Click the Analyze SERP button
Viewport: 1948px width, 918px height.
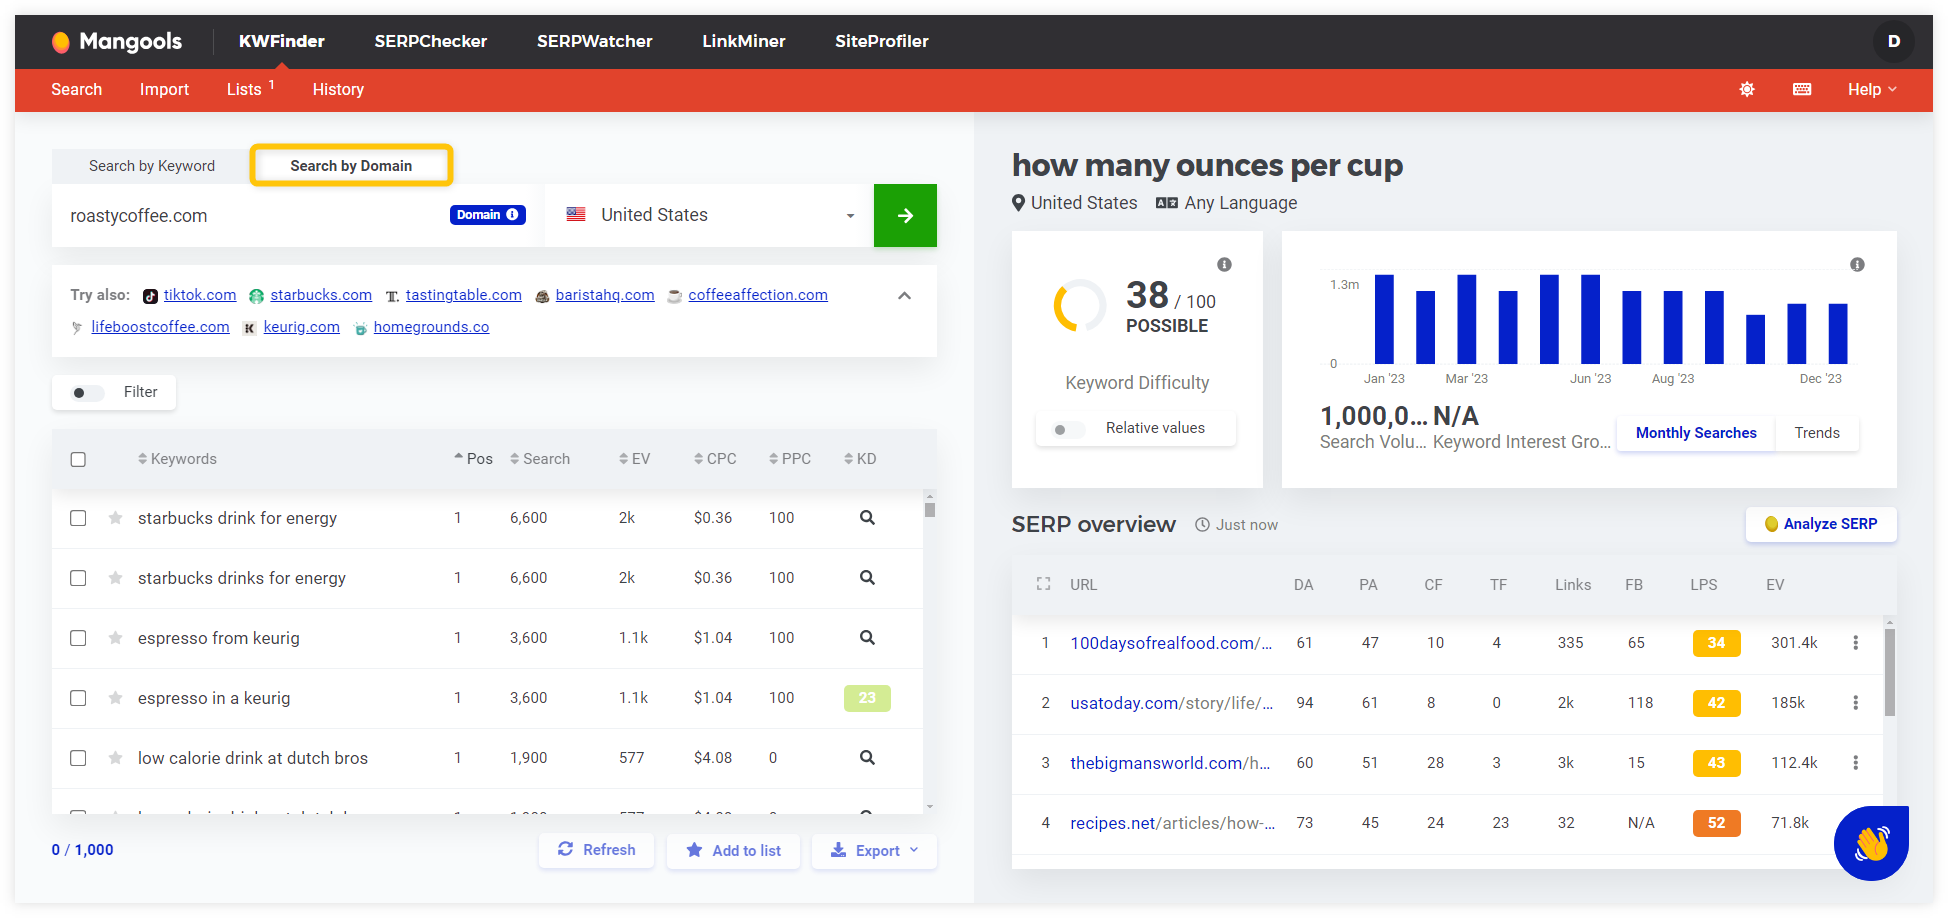click(1820, 524)
